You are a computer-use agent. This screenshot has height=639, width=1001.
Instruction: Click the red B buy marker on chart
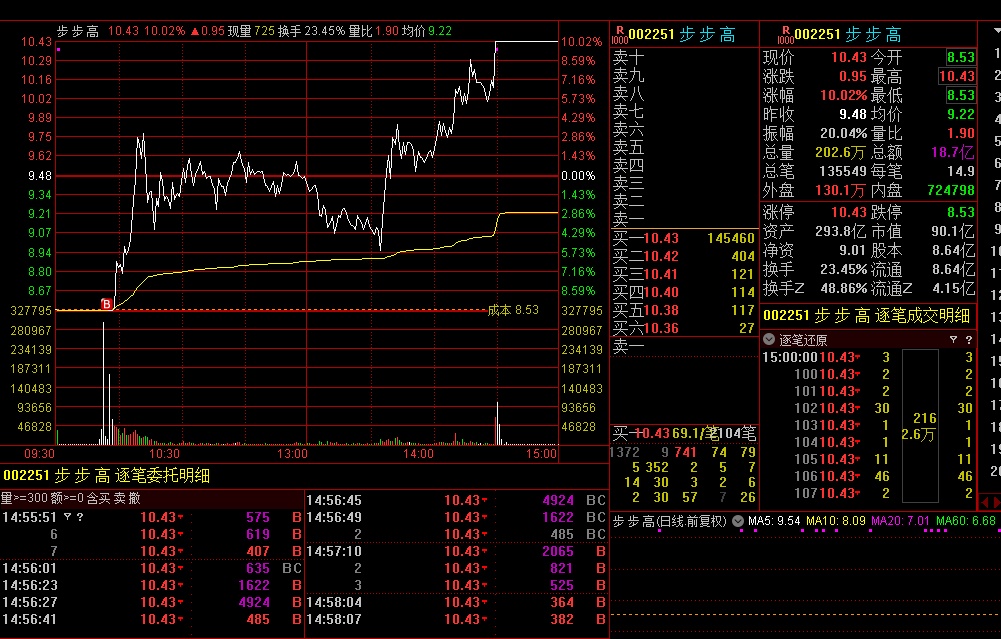point(107,304)
